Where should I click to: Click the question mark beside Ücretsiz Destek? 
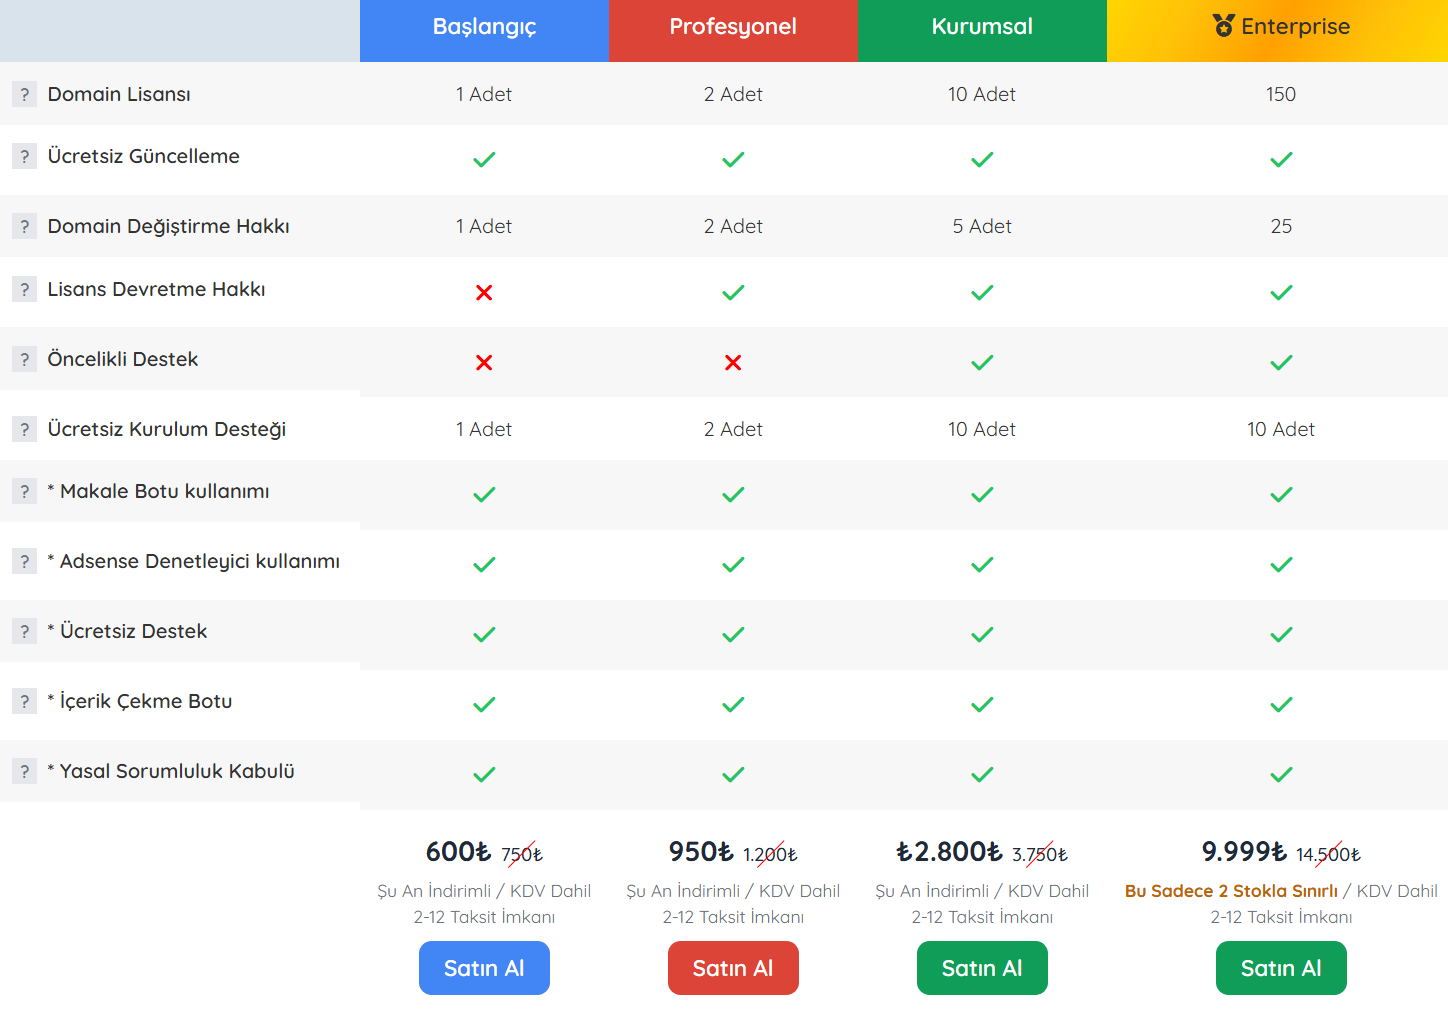24,631
